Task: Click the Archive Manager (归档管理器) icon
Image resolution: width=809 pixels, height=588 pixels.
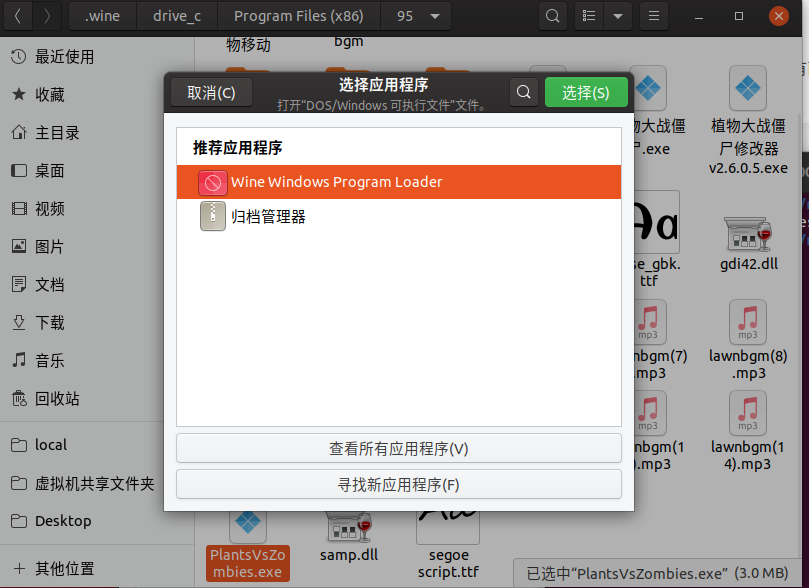Action: (213, 216)
